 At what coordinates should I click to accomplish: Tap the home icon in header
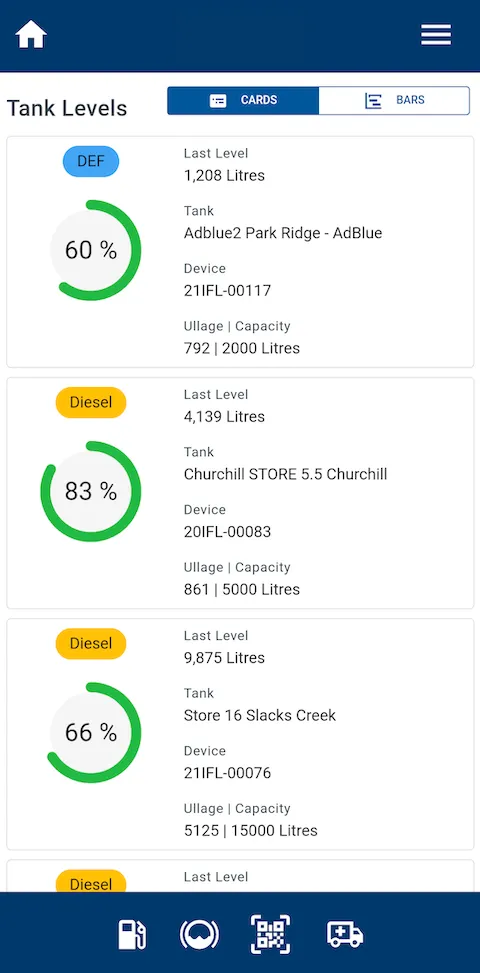point(31,35)
